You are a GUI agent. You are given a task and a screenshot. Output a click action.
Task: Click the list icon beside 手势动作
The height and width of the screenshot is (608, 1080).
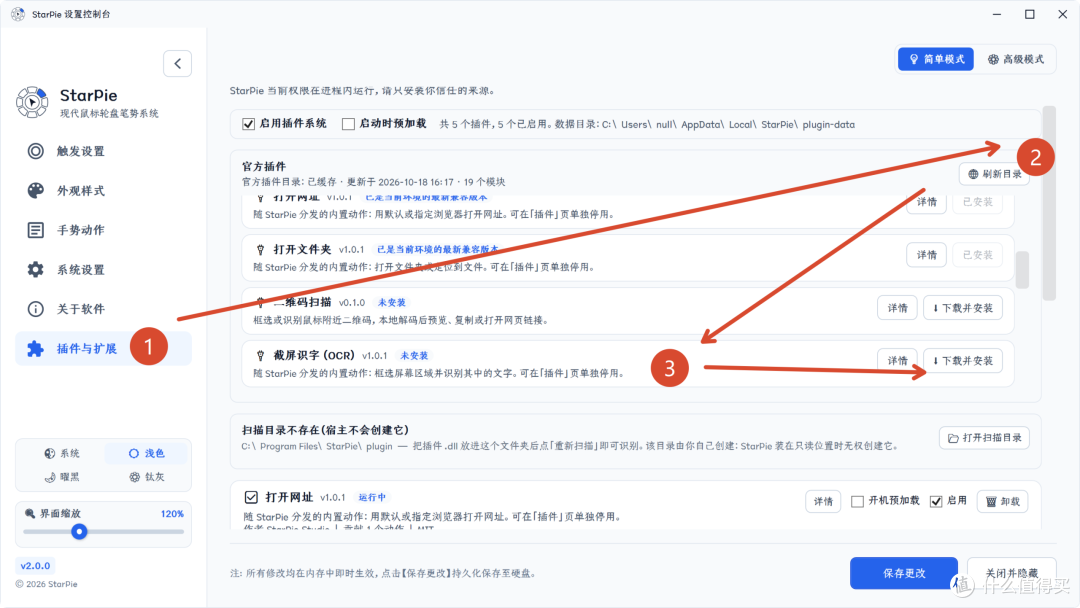coord(35,230)
